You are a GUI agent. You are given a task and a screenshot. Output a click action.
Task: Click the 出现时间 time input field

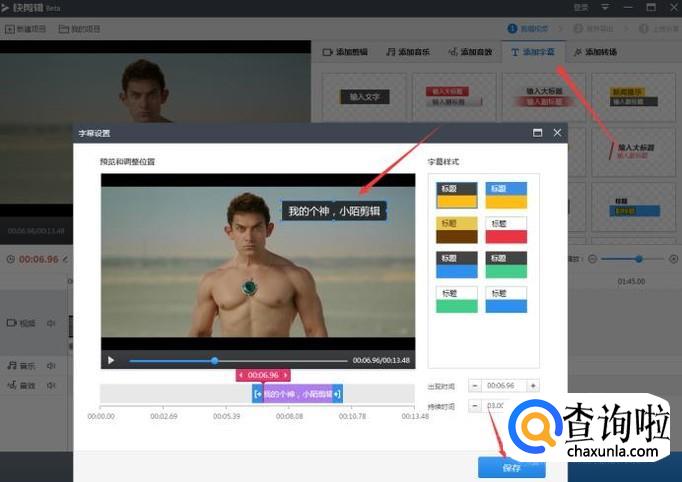tap(503, 385)
